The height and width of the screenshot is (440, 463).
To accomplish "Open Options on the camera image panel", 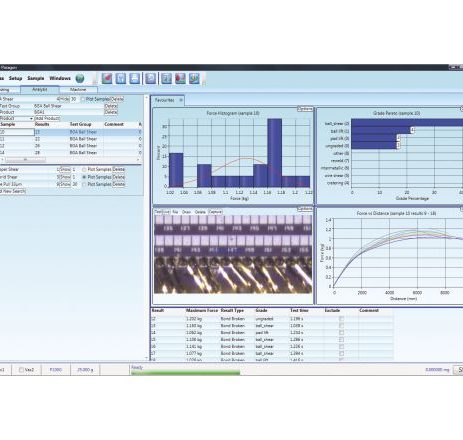I will 305,209.
